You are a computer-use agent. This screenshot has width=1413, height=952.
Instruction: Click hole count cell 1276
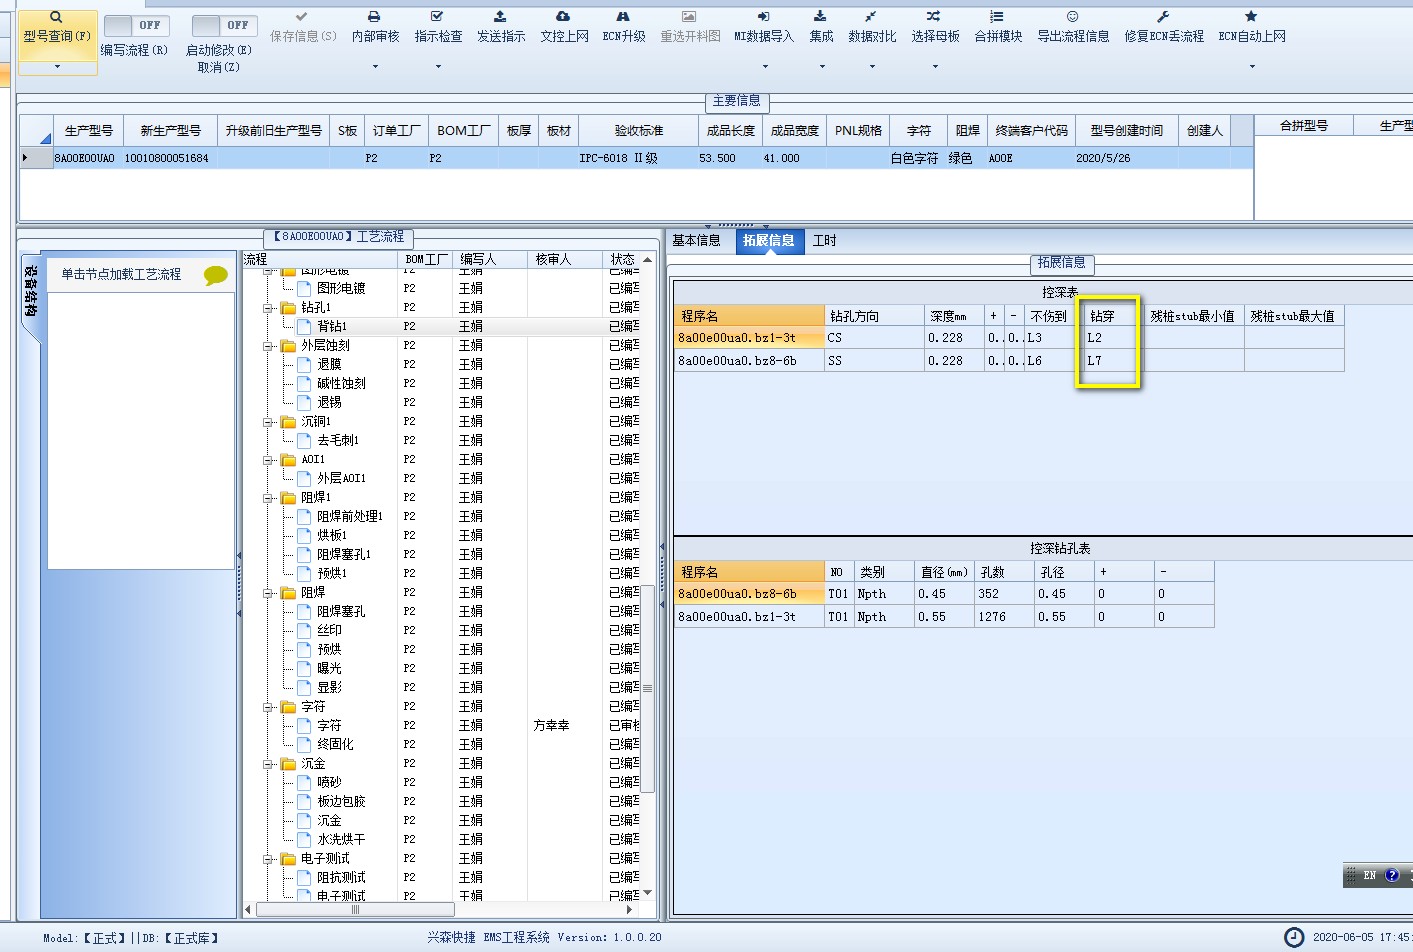coord(1003,617)
